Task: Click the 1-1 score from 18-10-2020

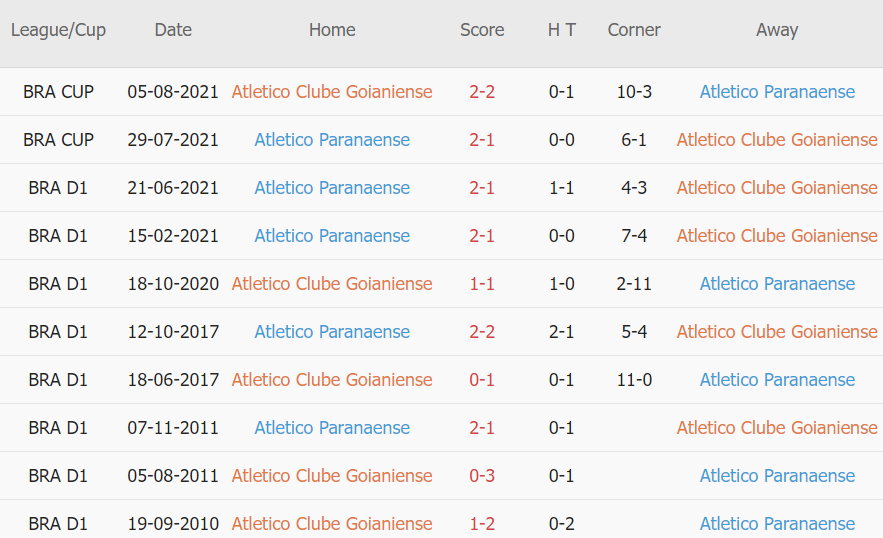Action: 482,283
